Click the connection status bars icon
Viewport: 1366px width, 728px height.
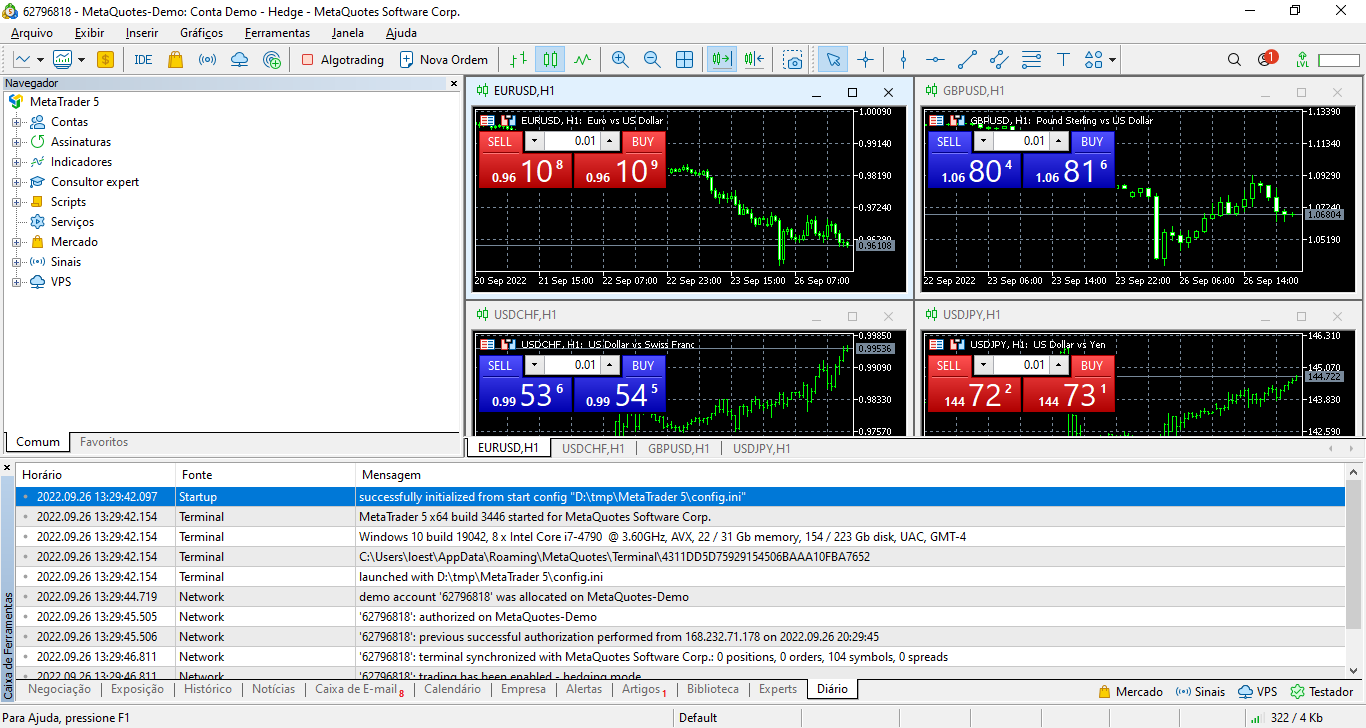coord(1255,718)
